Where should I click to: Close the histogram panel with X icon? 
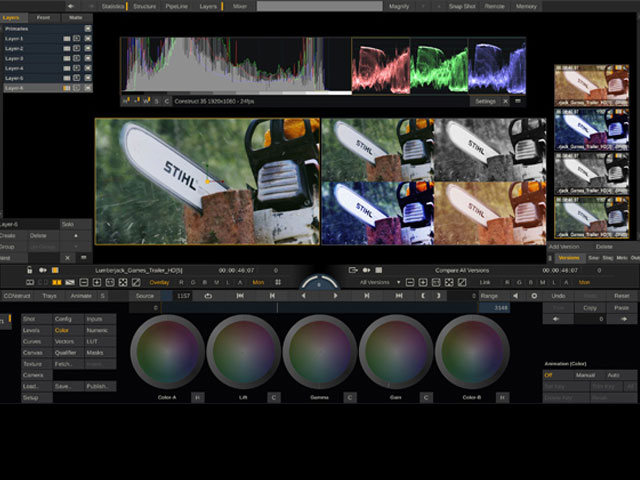(x=506, y=101)
